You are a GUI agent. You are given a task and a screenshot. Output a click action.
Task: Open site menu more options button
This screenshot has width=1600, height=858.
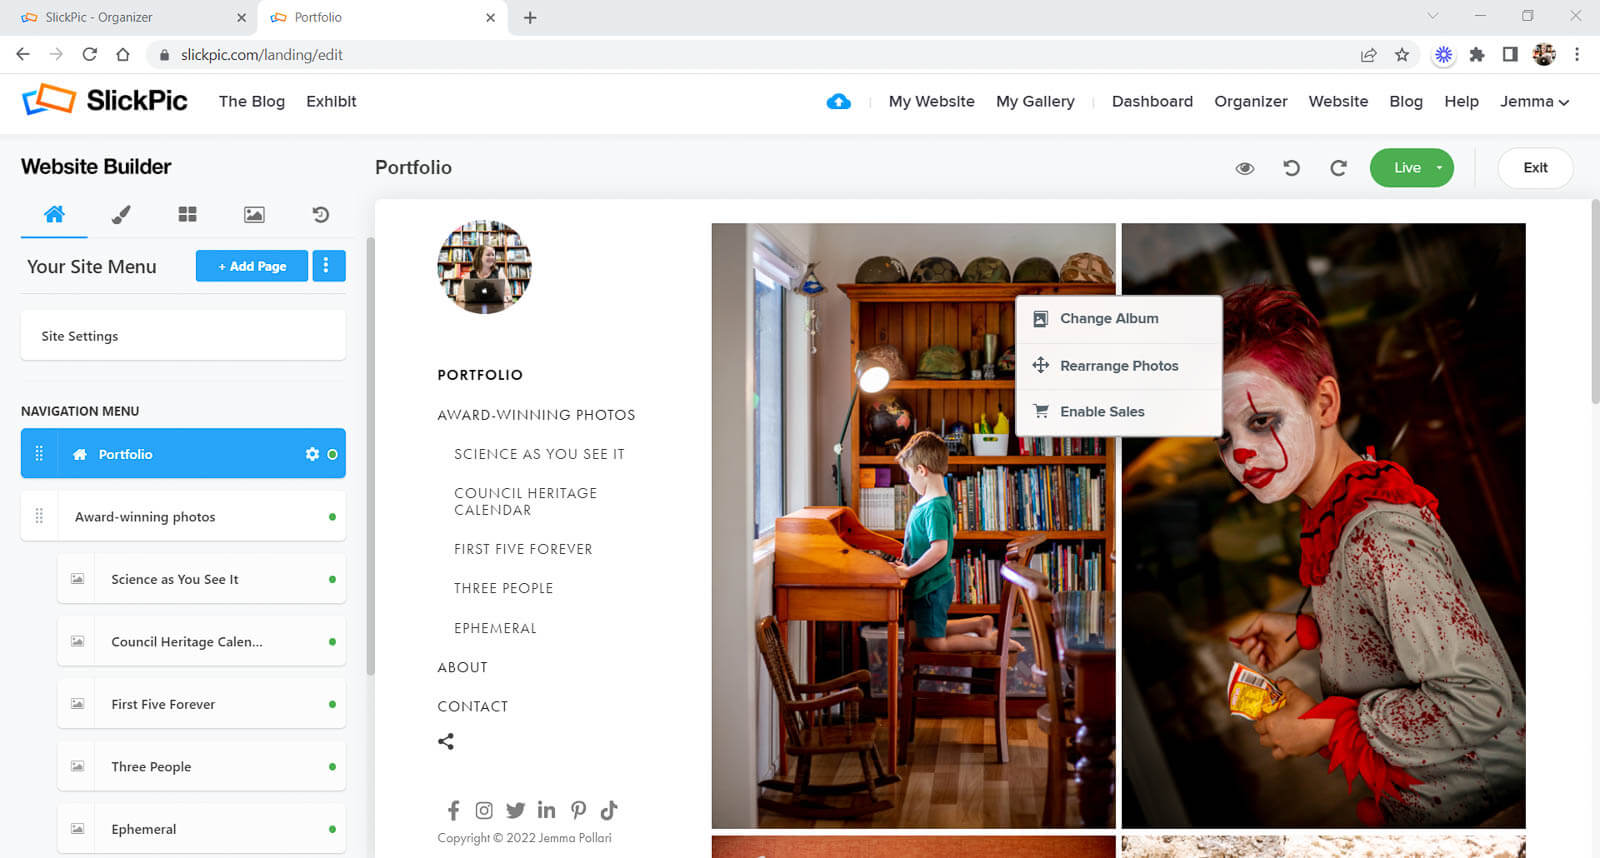[328, 266]
